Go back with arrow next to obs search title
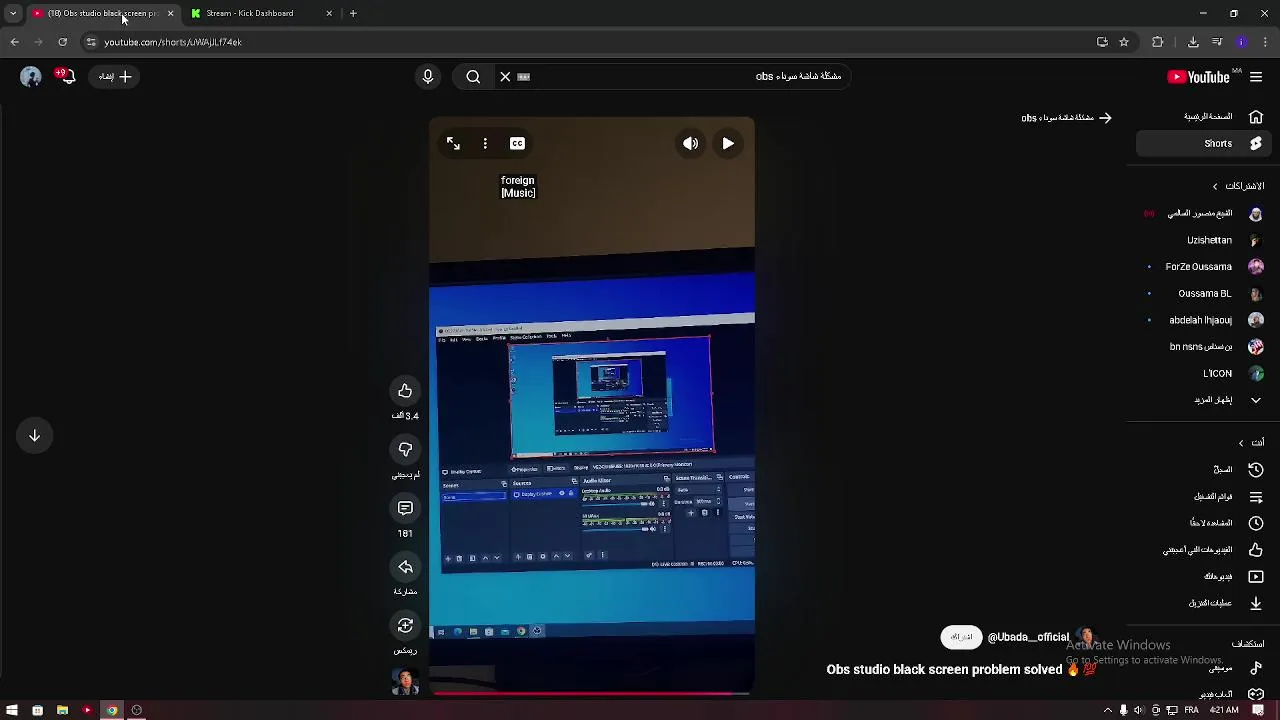 [x=1105, y=117]
